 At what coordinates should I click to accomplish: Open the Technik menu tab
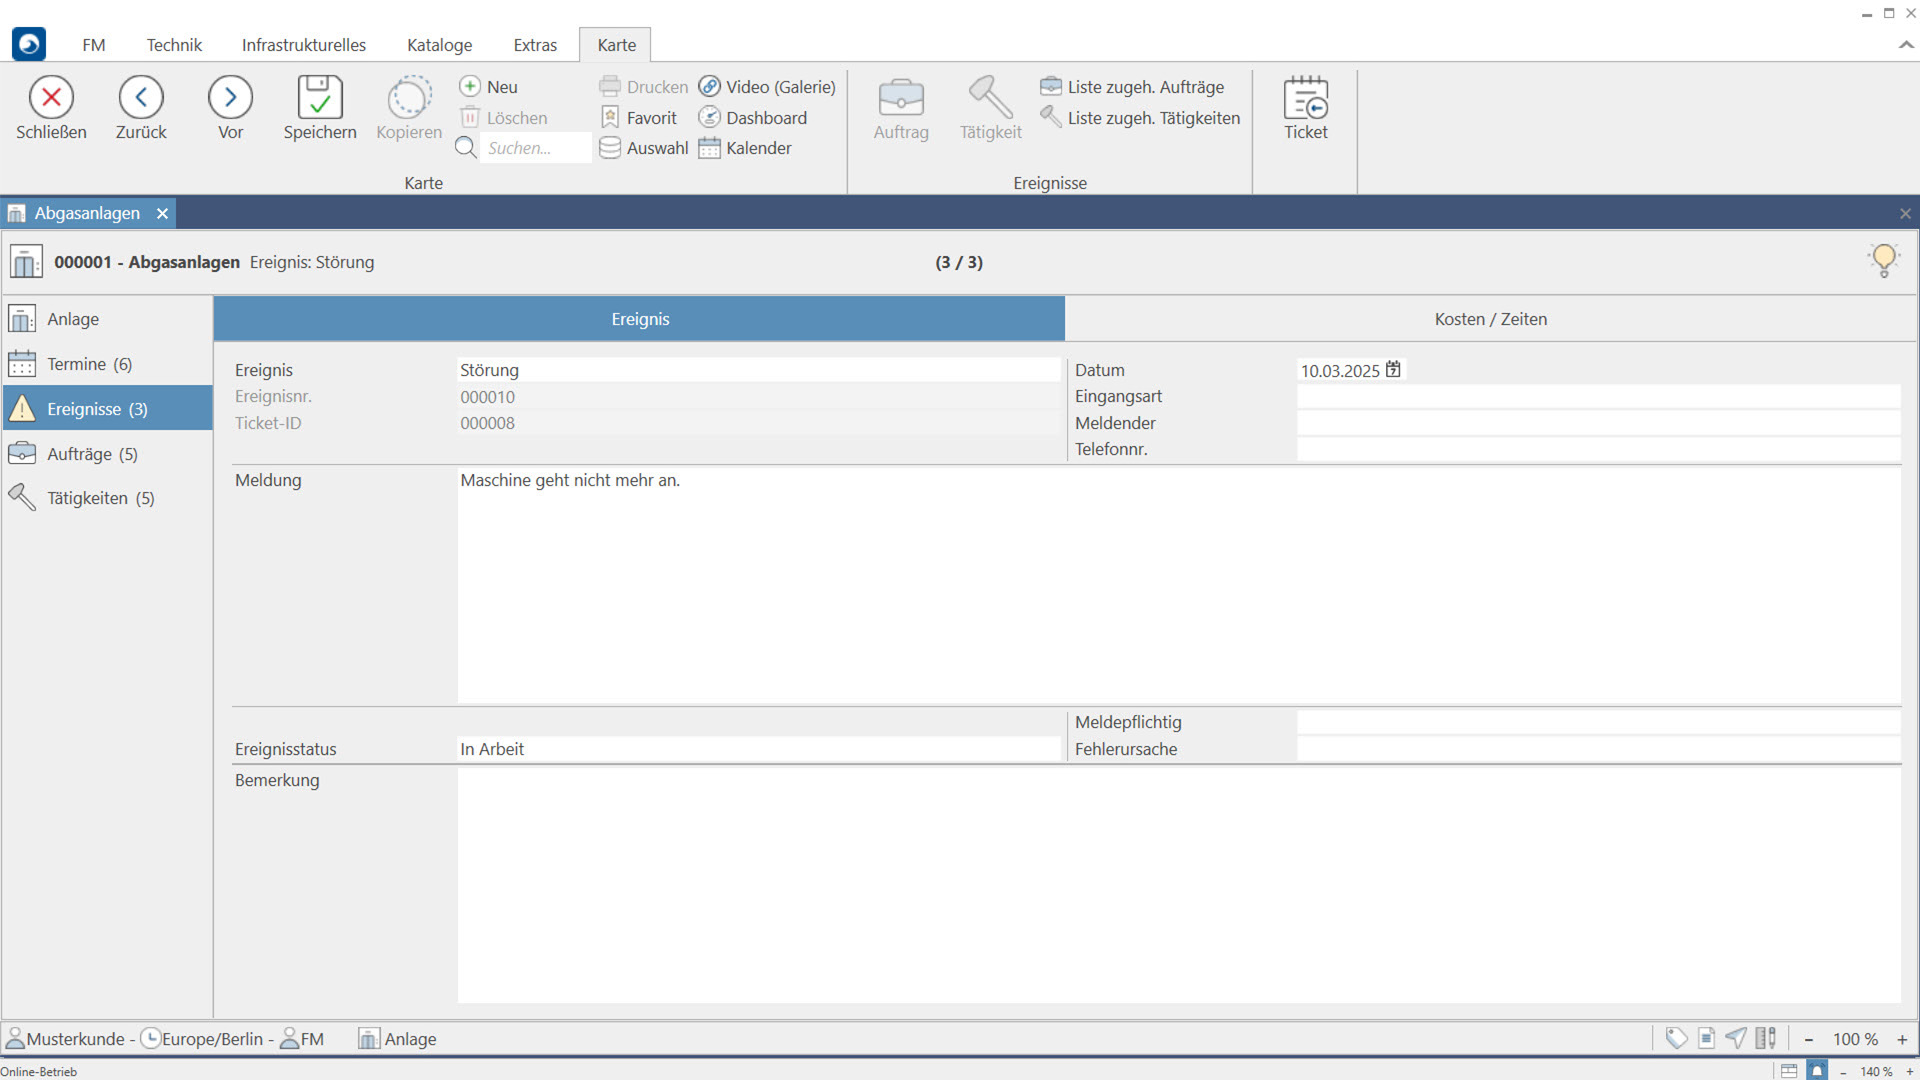pos(174,45)
